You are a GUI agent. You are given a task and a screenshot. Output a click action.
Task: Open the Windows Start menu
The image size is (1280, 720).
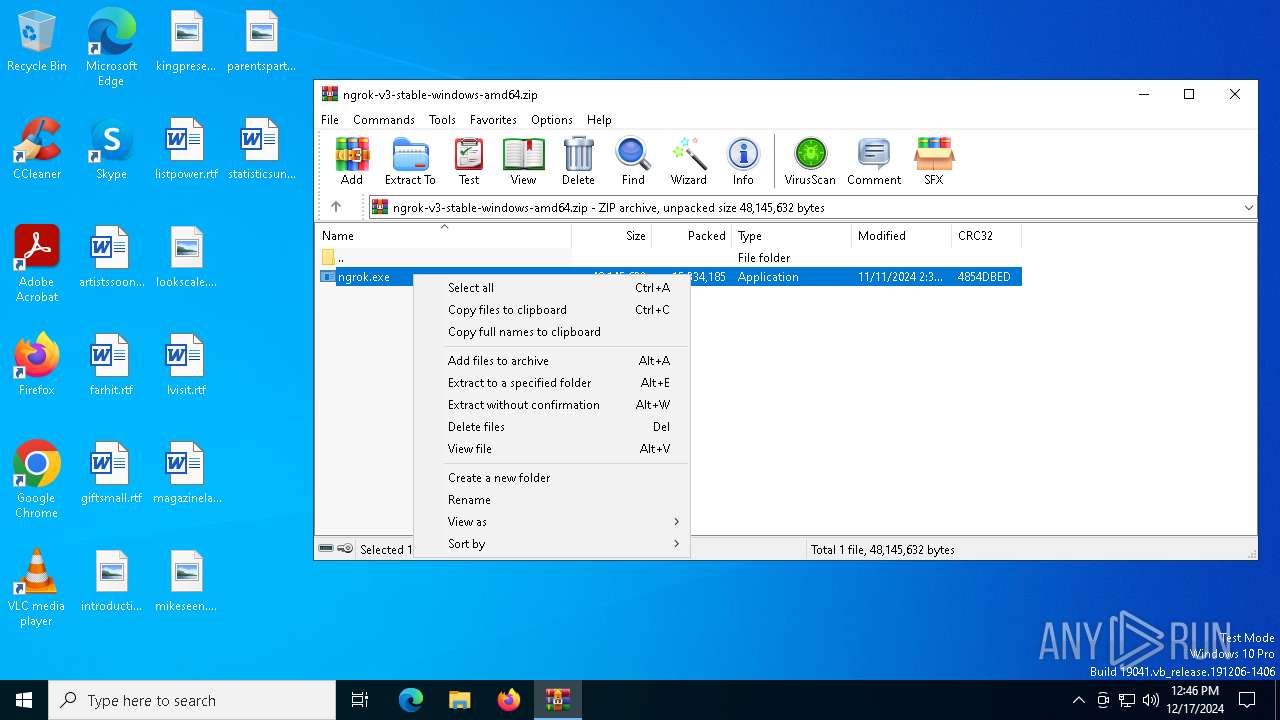click(x=24, y=700)
